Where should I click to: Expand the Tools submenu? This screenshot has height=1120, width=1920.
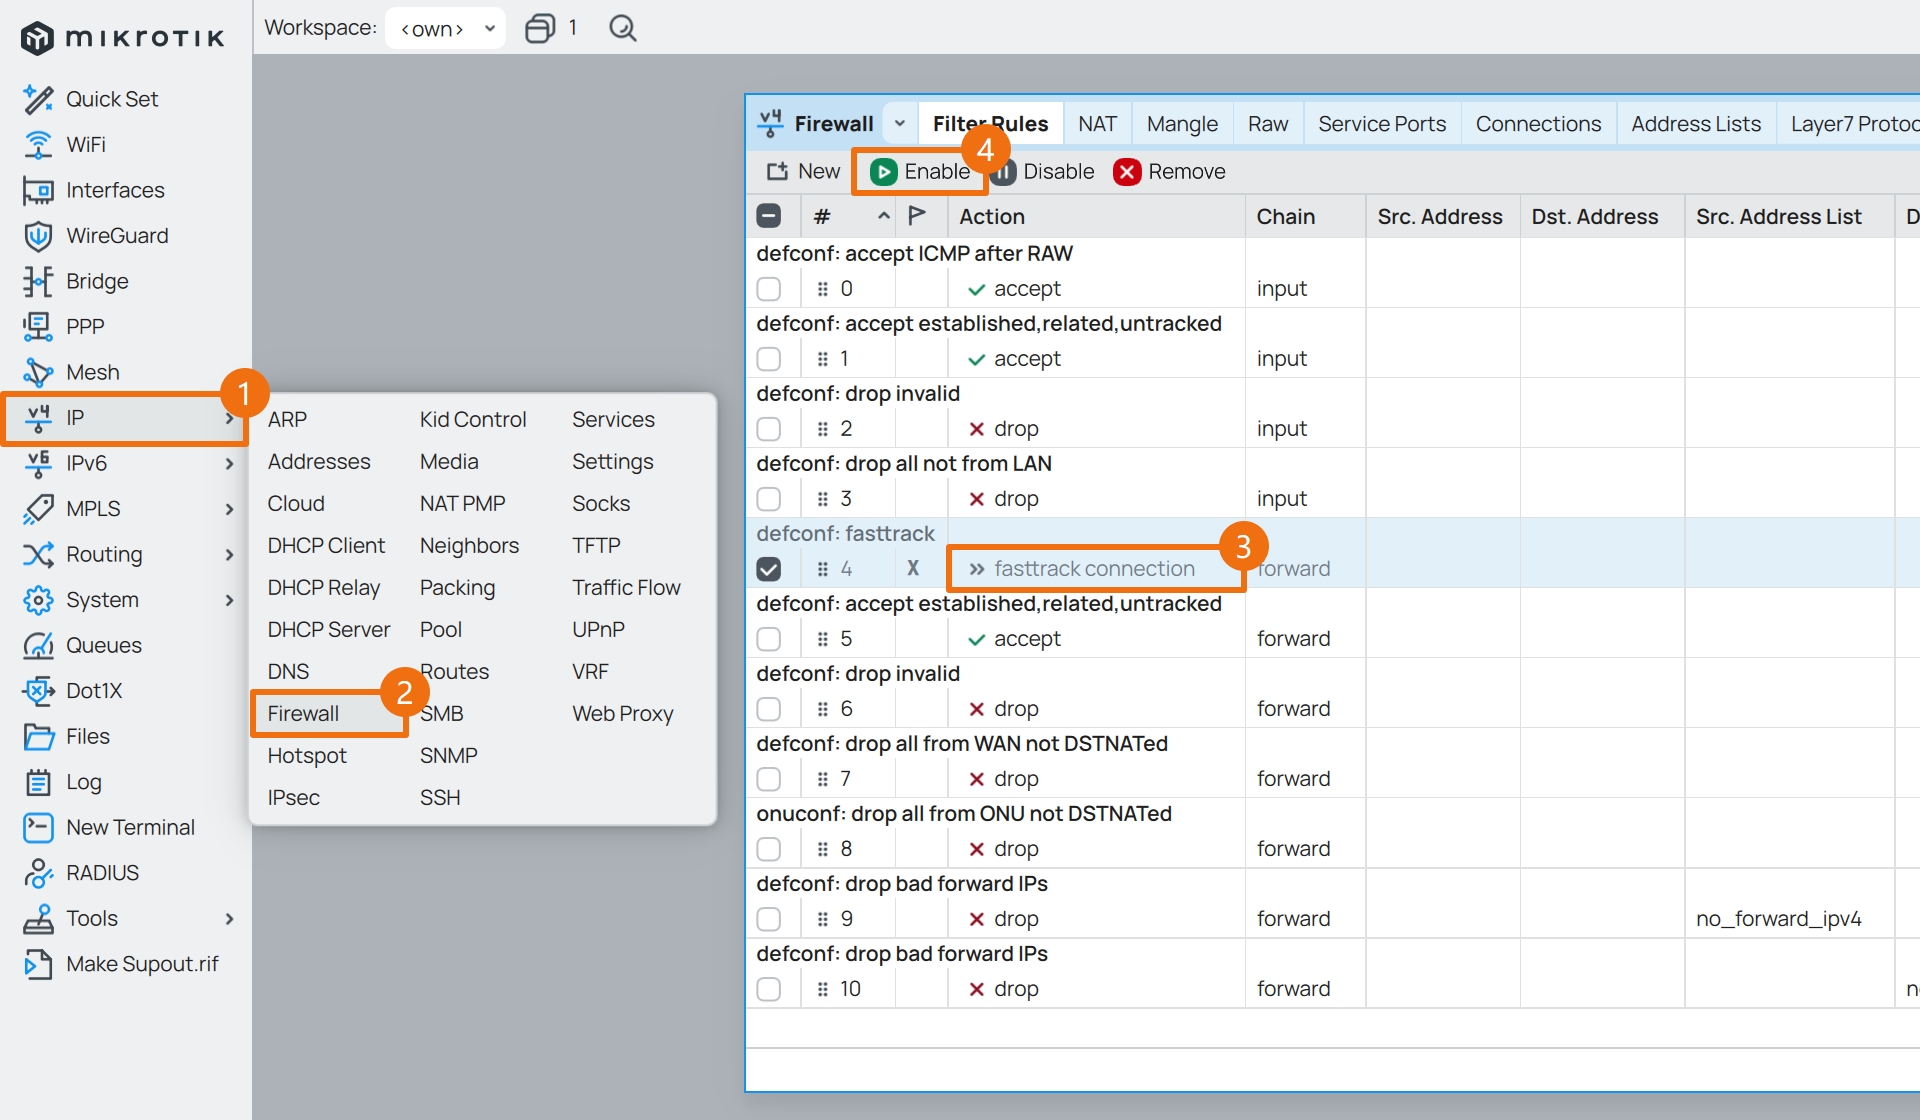(230, 919)
